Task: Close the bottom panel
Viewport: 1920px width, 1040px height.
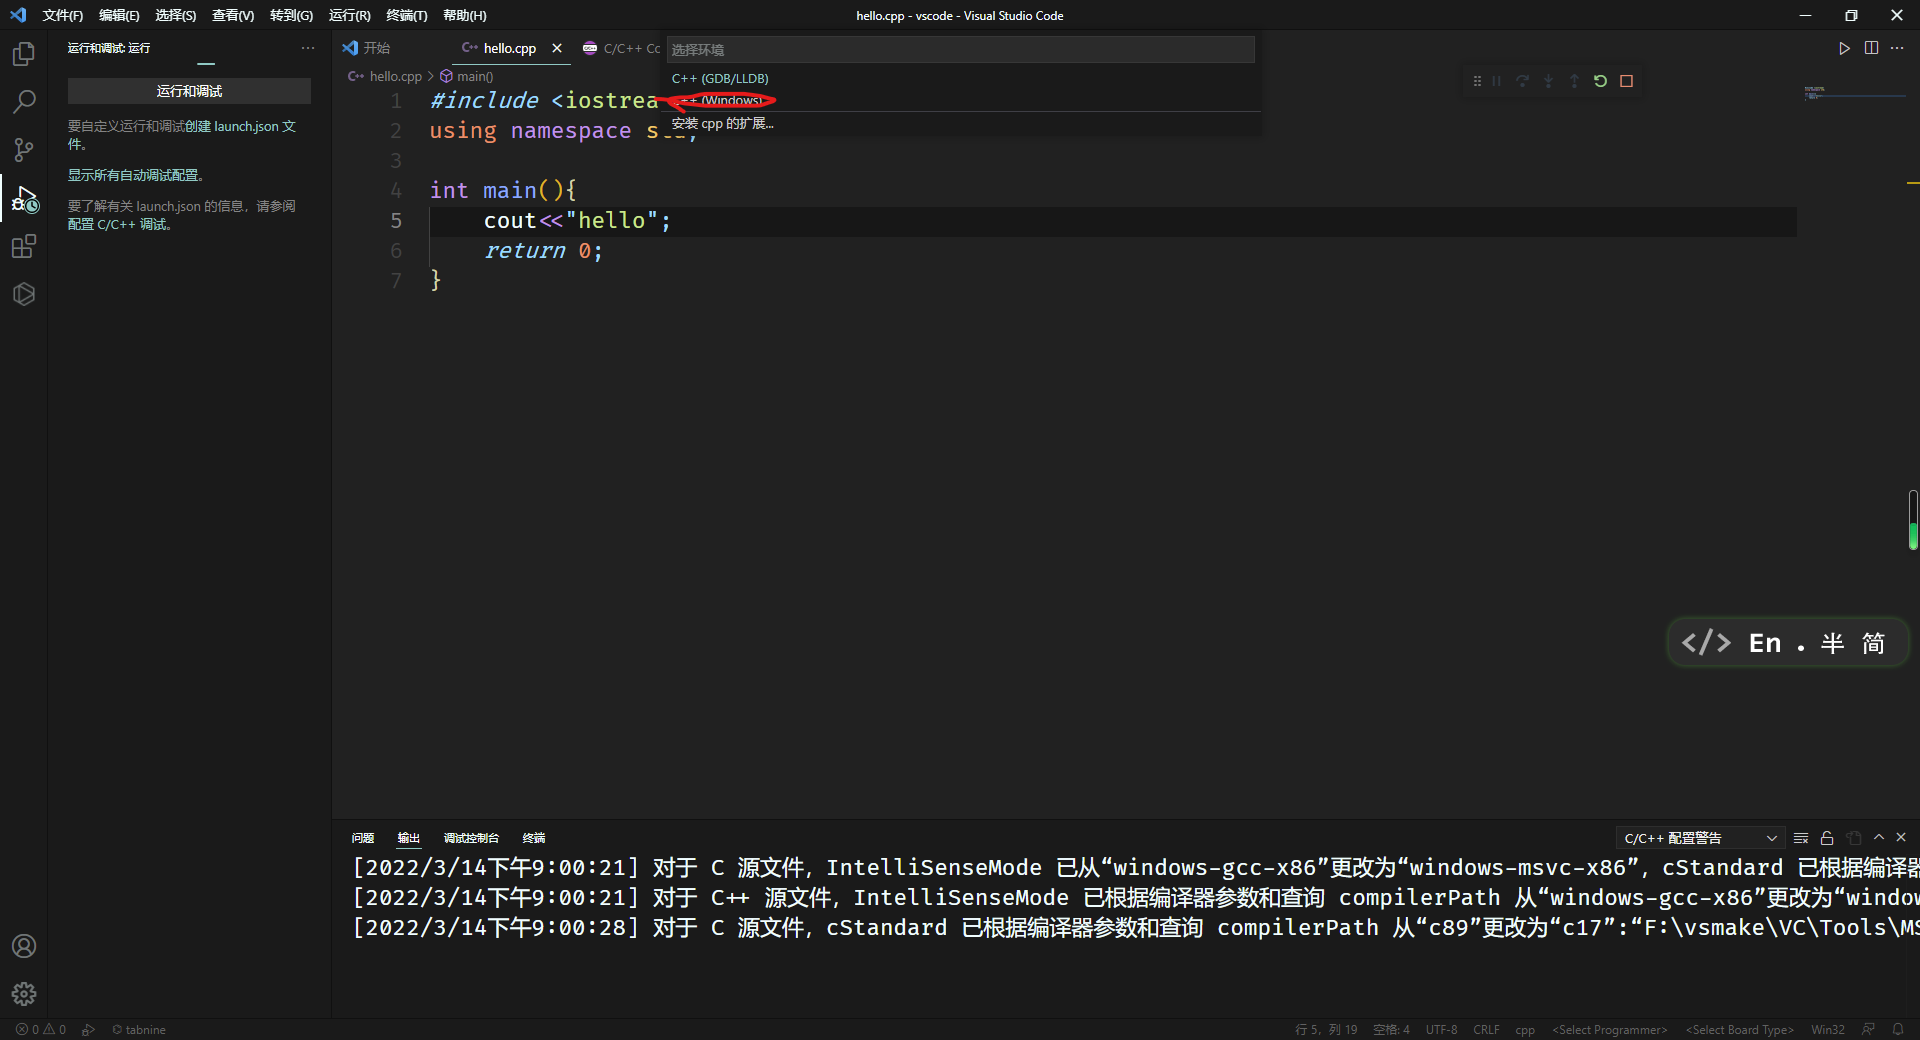Action: click(1901, 838)
